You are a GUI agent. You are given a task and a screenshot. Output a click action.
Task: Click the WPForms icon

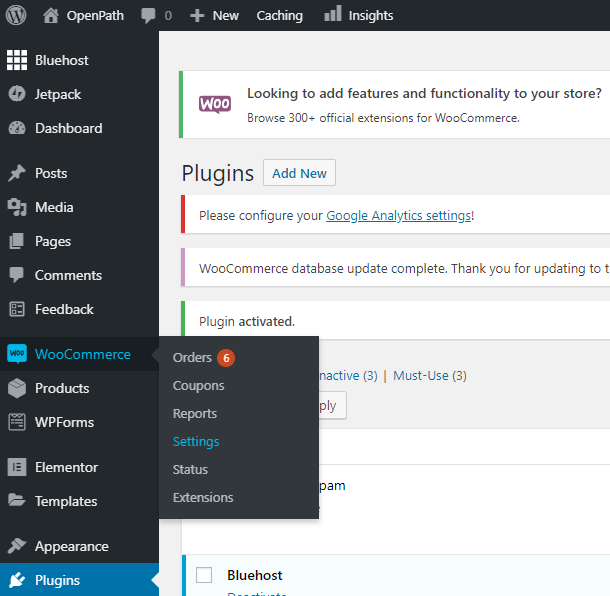17,422
